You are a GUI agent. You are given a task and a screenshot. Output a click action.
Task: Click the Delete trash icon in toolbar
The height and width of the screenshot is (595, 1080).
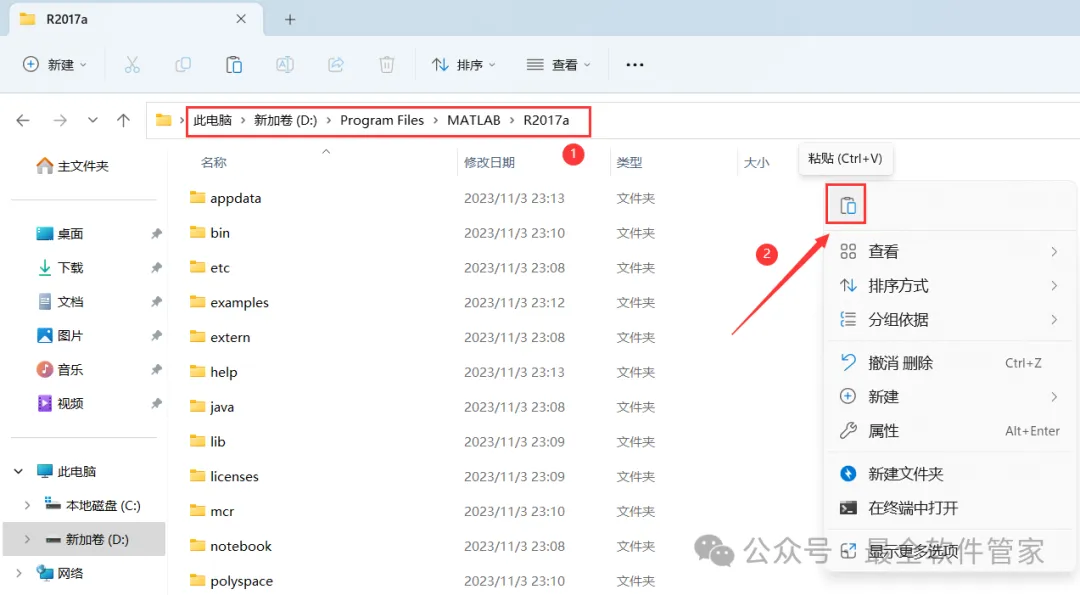click(x=386, y=65)
